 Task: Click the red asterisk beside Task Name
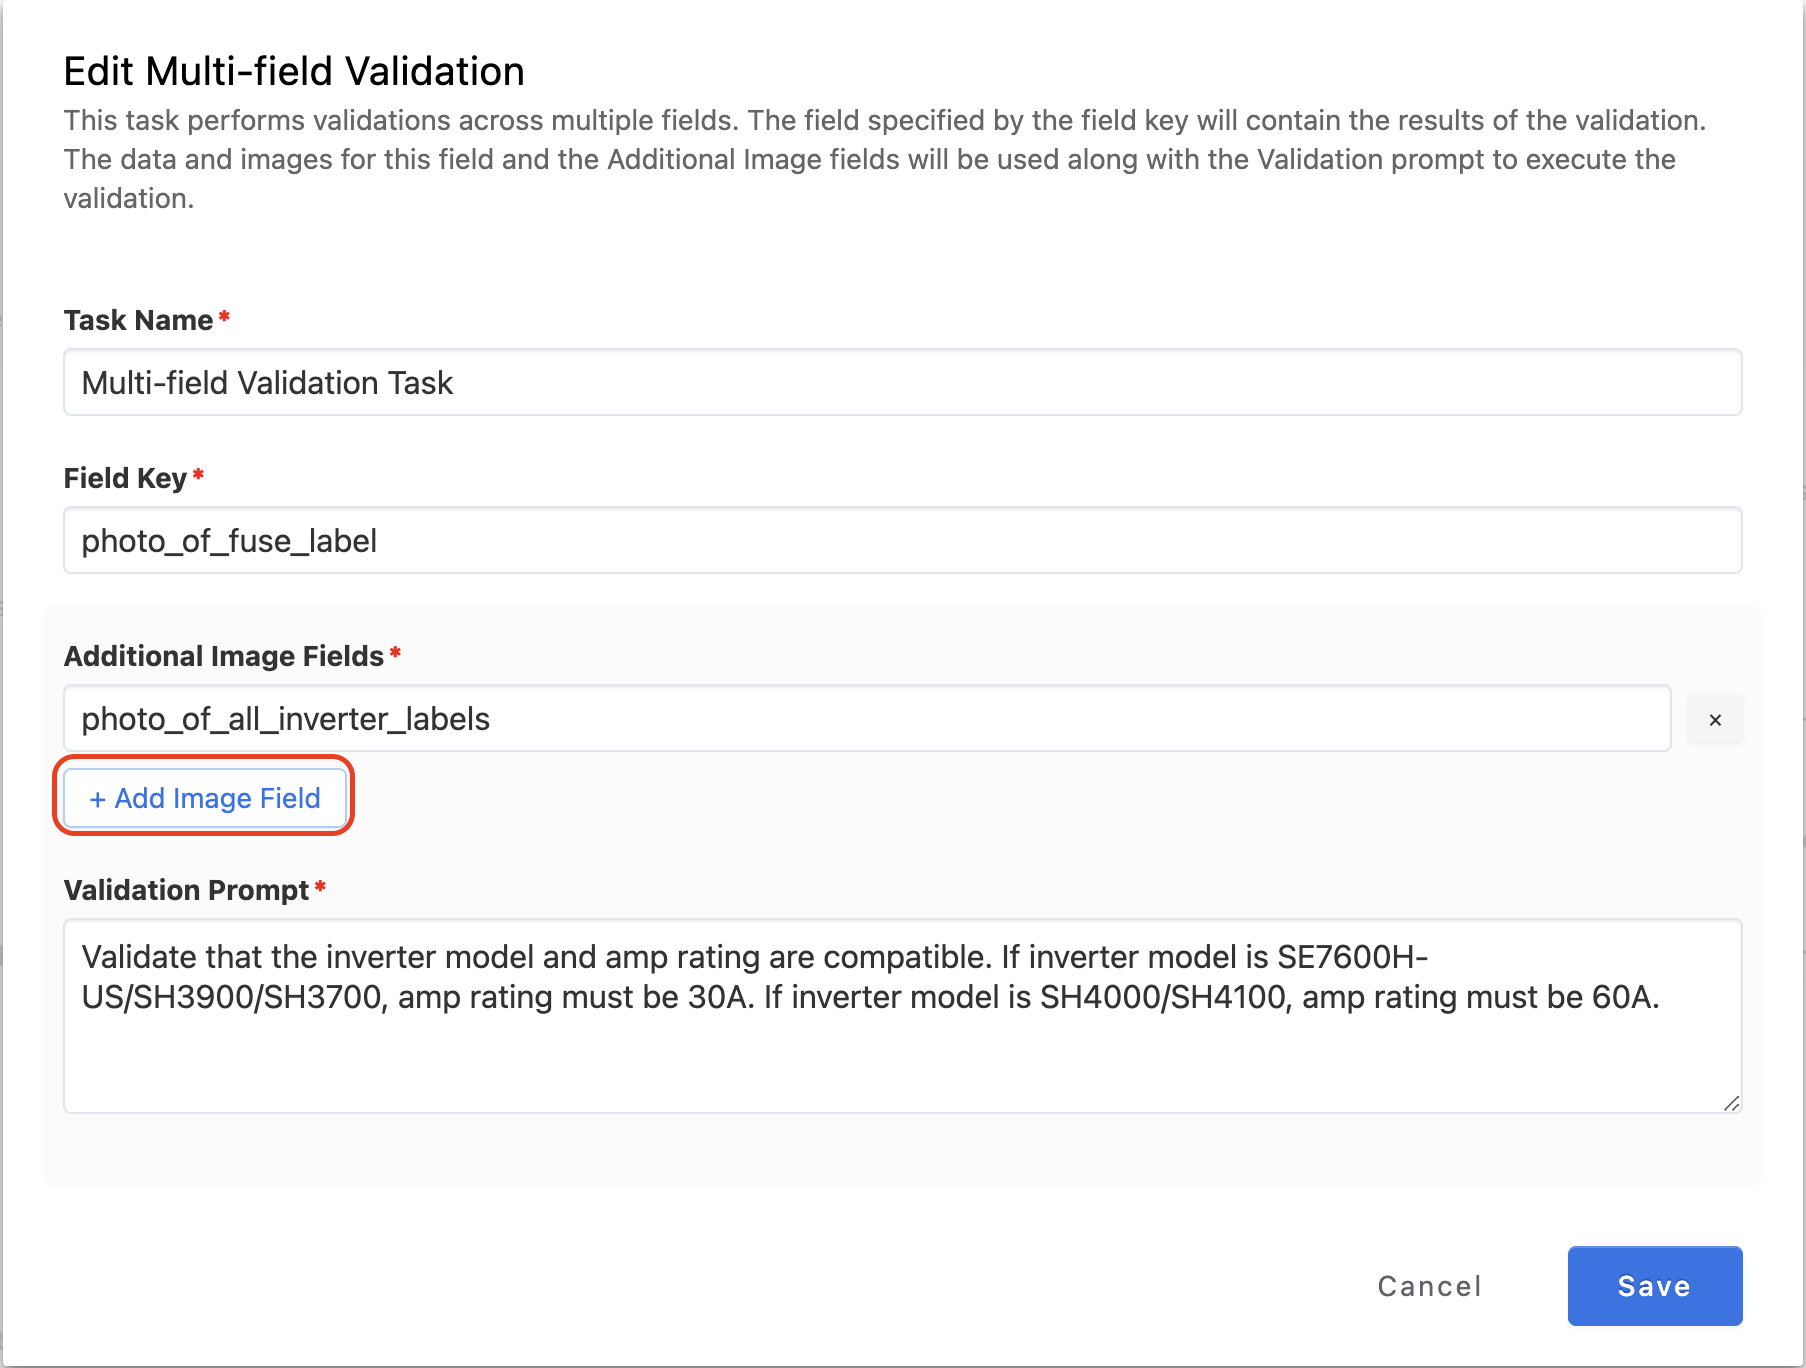225,317
